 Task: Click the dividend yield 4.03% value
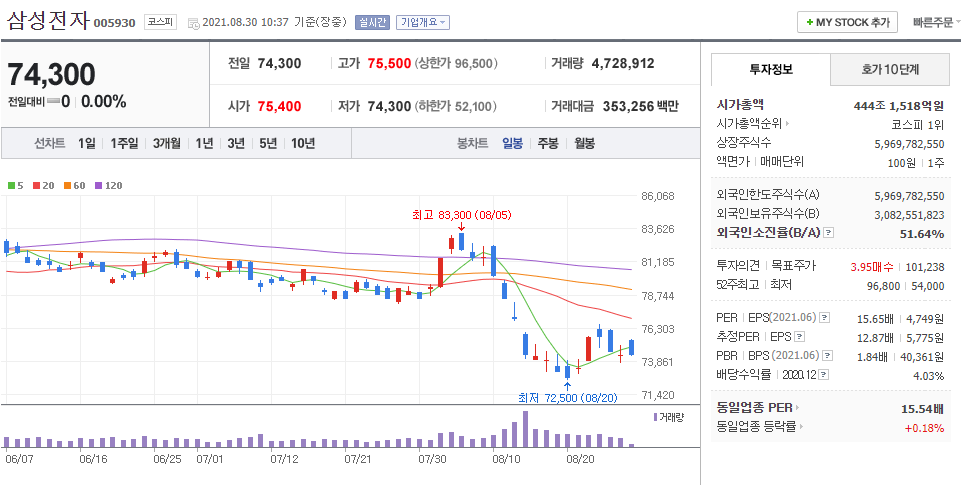pos(930,376)
